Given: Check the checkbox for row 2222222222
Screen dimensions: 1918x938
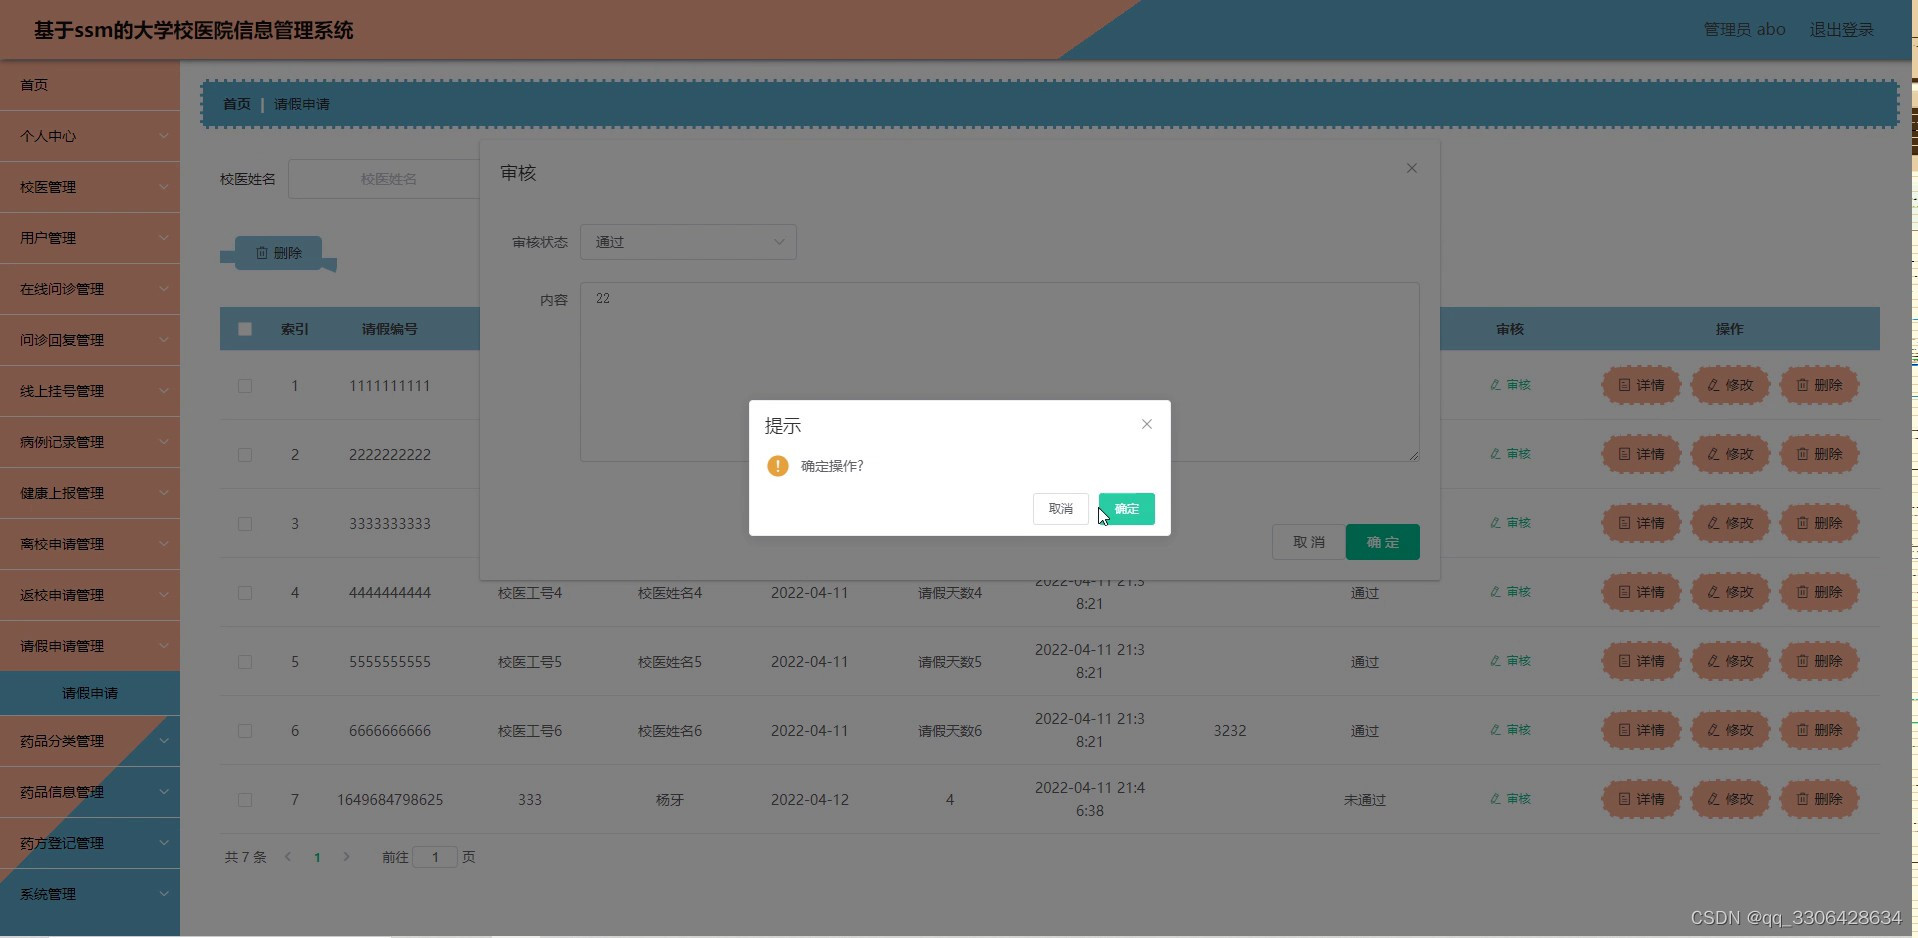Looking at the screenshot, I should coord(245,455).
